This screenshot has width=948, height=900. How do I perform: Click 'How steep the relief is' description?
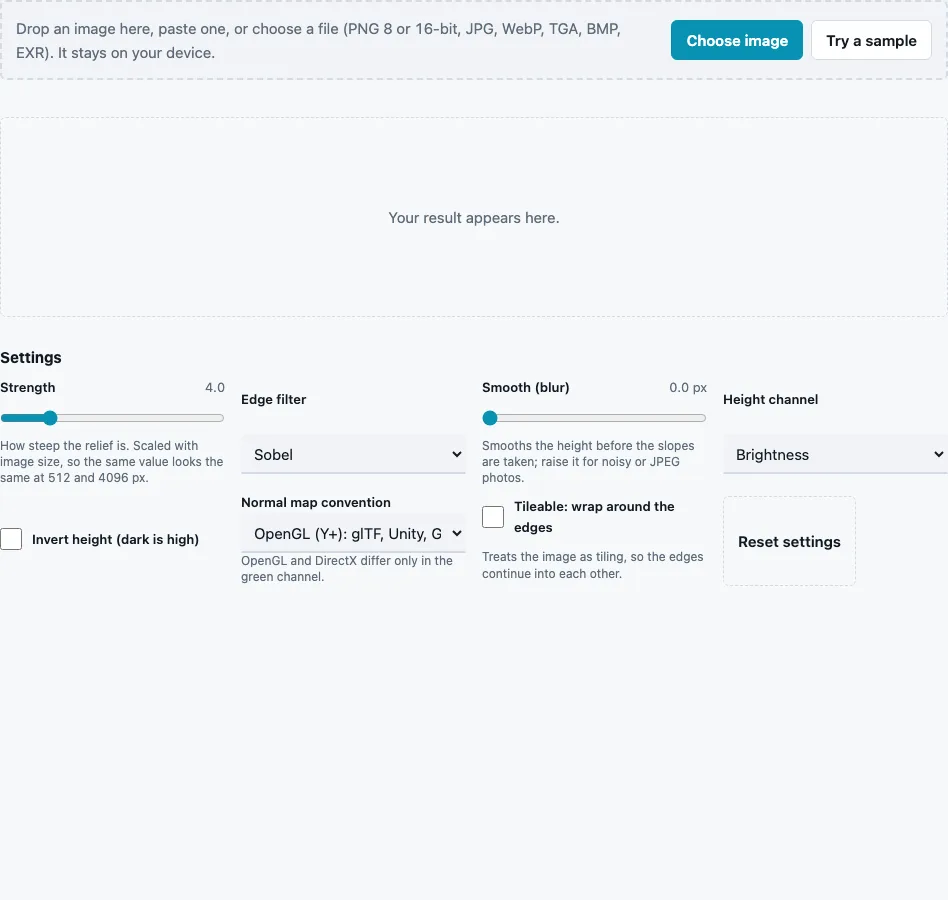tap(112, 461)
